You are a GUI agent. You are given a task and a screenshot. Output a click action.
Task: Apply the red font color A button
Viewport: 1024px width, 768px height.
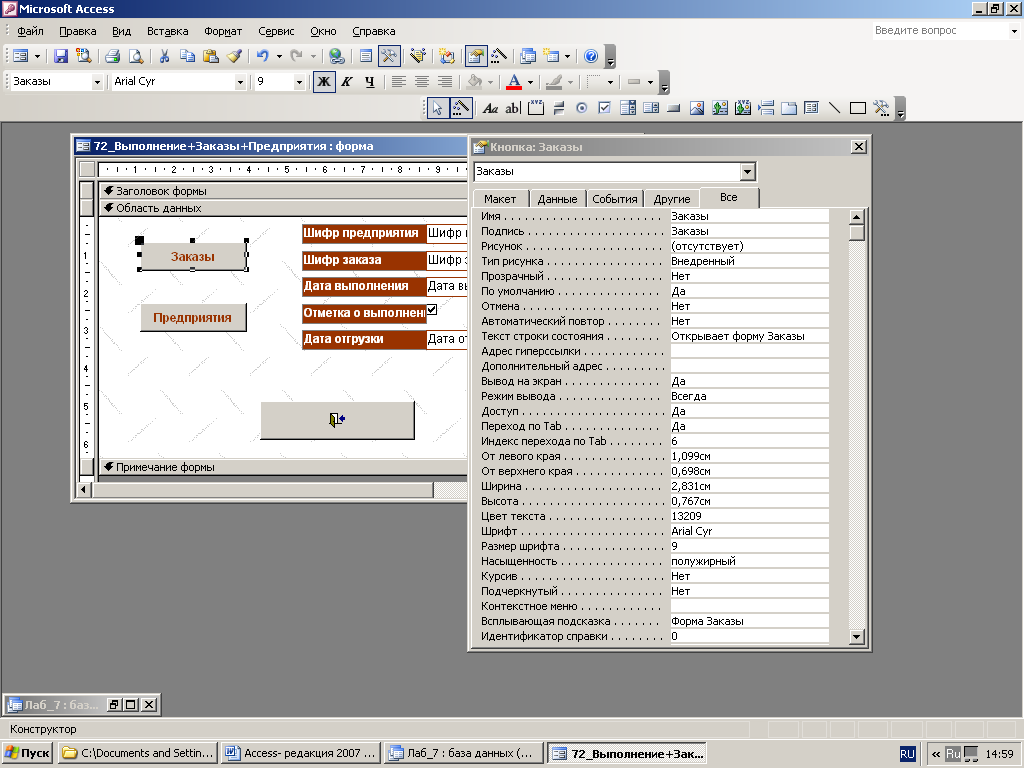coord(514,82)
